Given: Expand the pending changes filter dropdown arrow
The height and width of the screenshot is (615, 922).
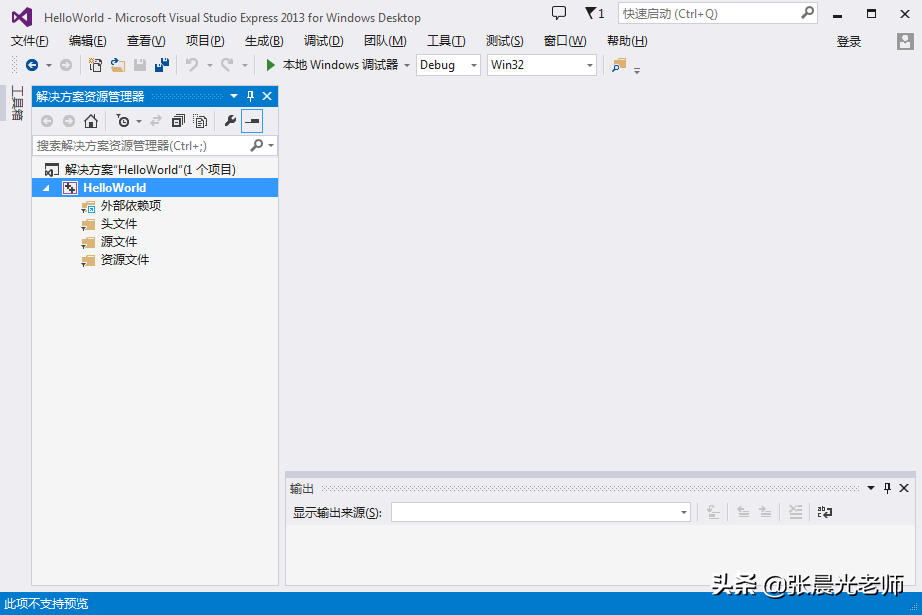Looking at the screenshot, I should [x=139, y=122].
